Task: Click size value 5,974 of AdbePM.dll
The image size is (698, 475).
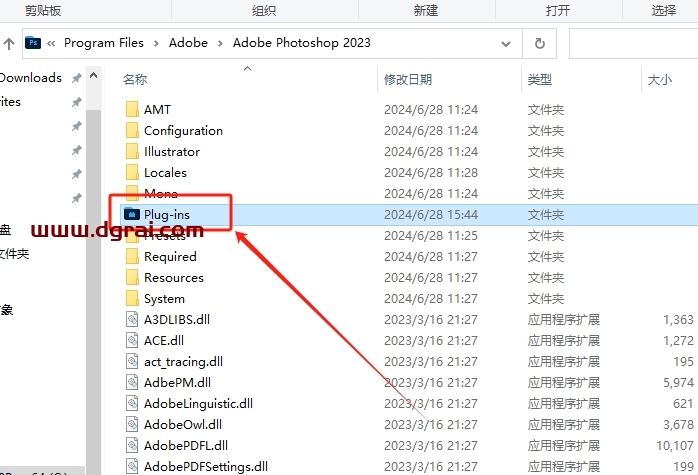Action: (x=678, y=383)
